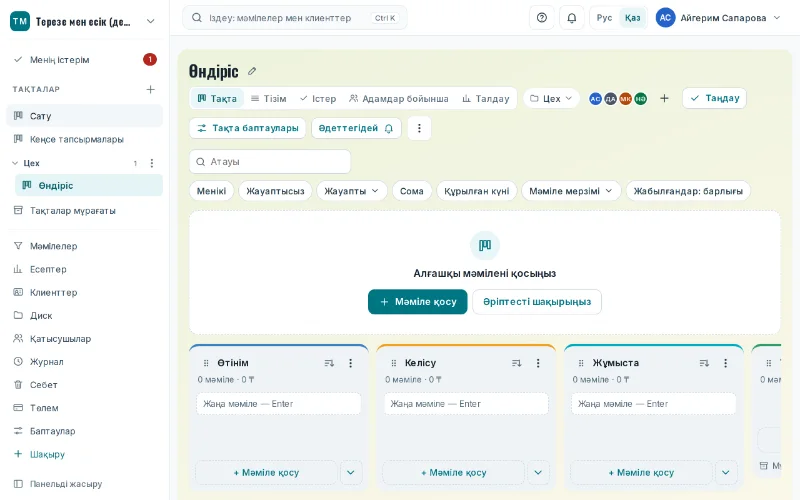Open three-dot menu of Жұмыста column

coord(726,363)
